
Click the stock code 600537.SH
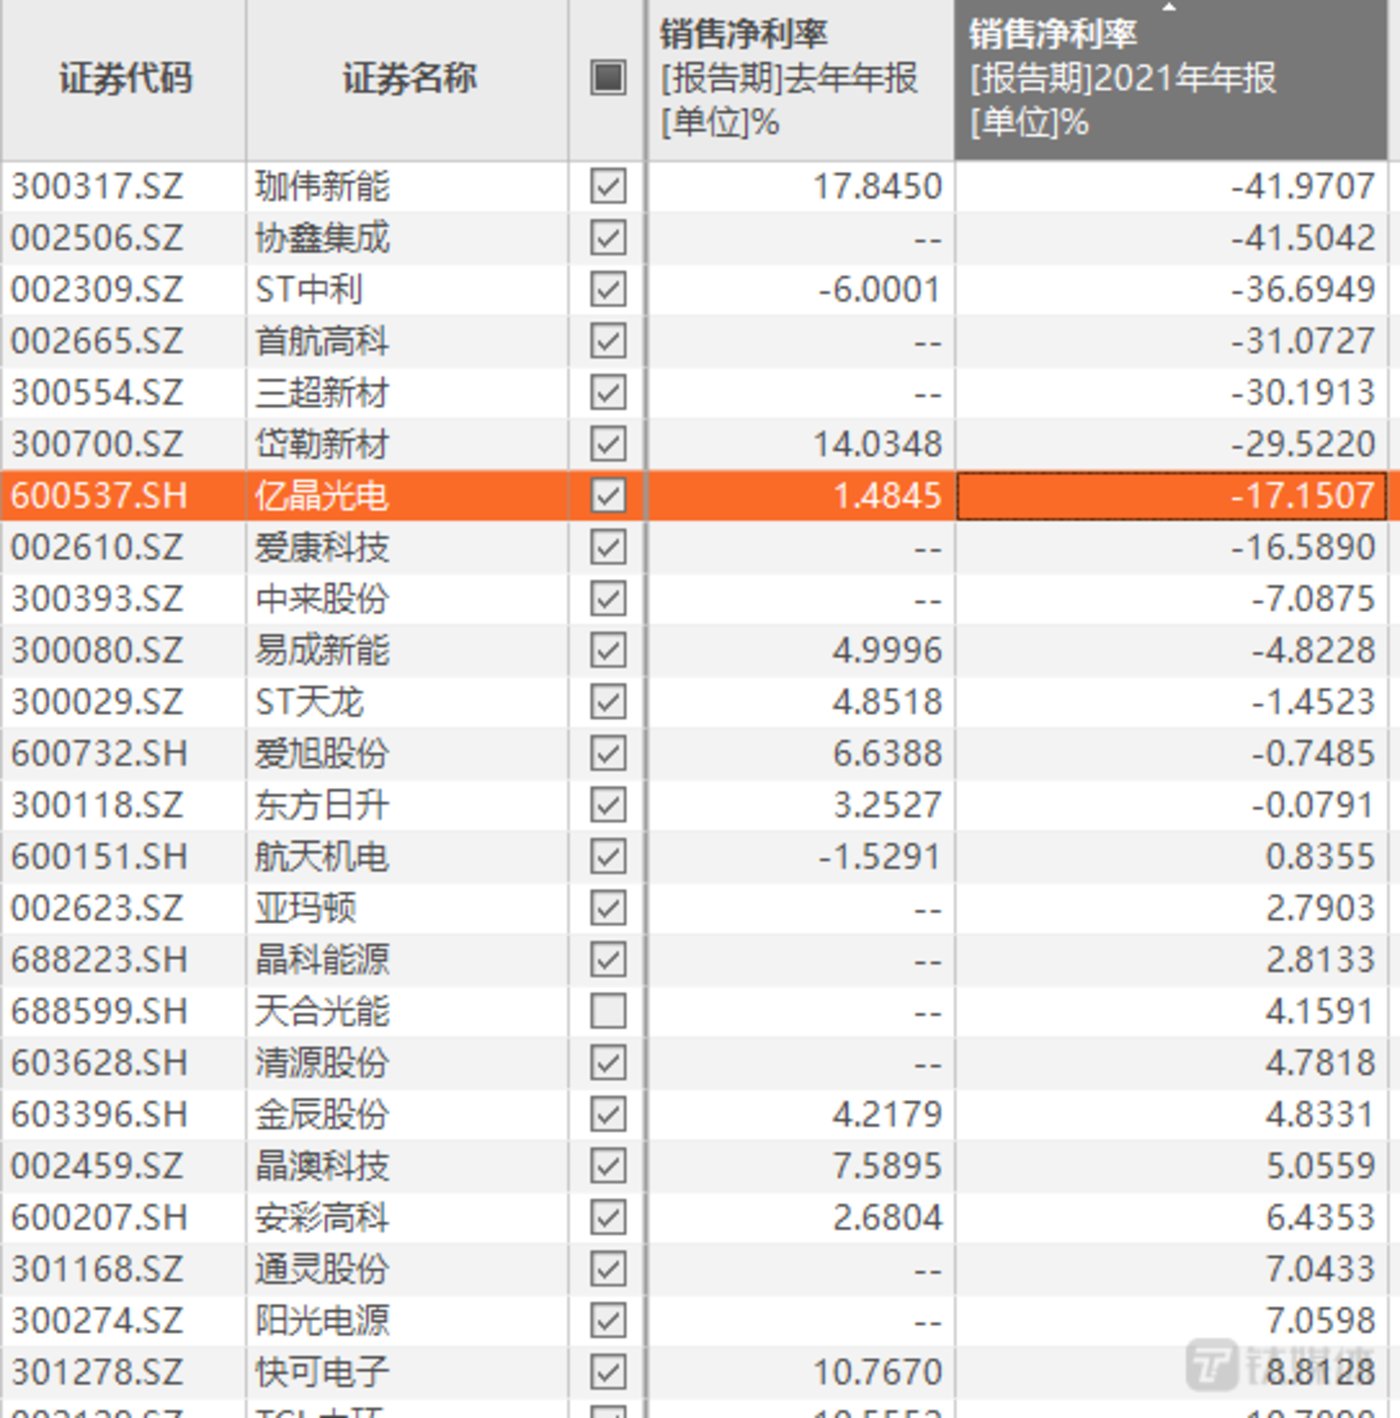pos(100,495)
